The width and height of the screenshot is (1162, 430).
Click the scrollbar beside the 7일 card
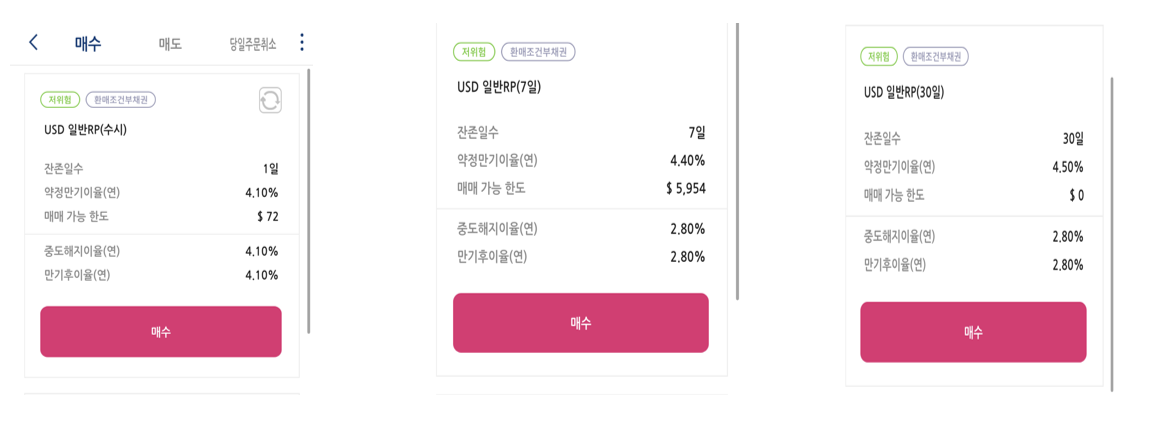pos(737,161)
